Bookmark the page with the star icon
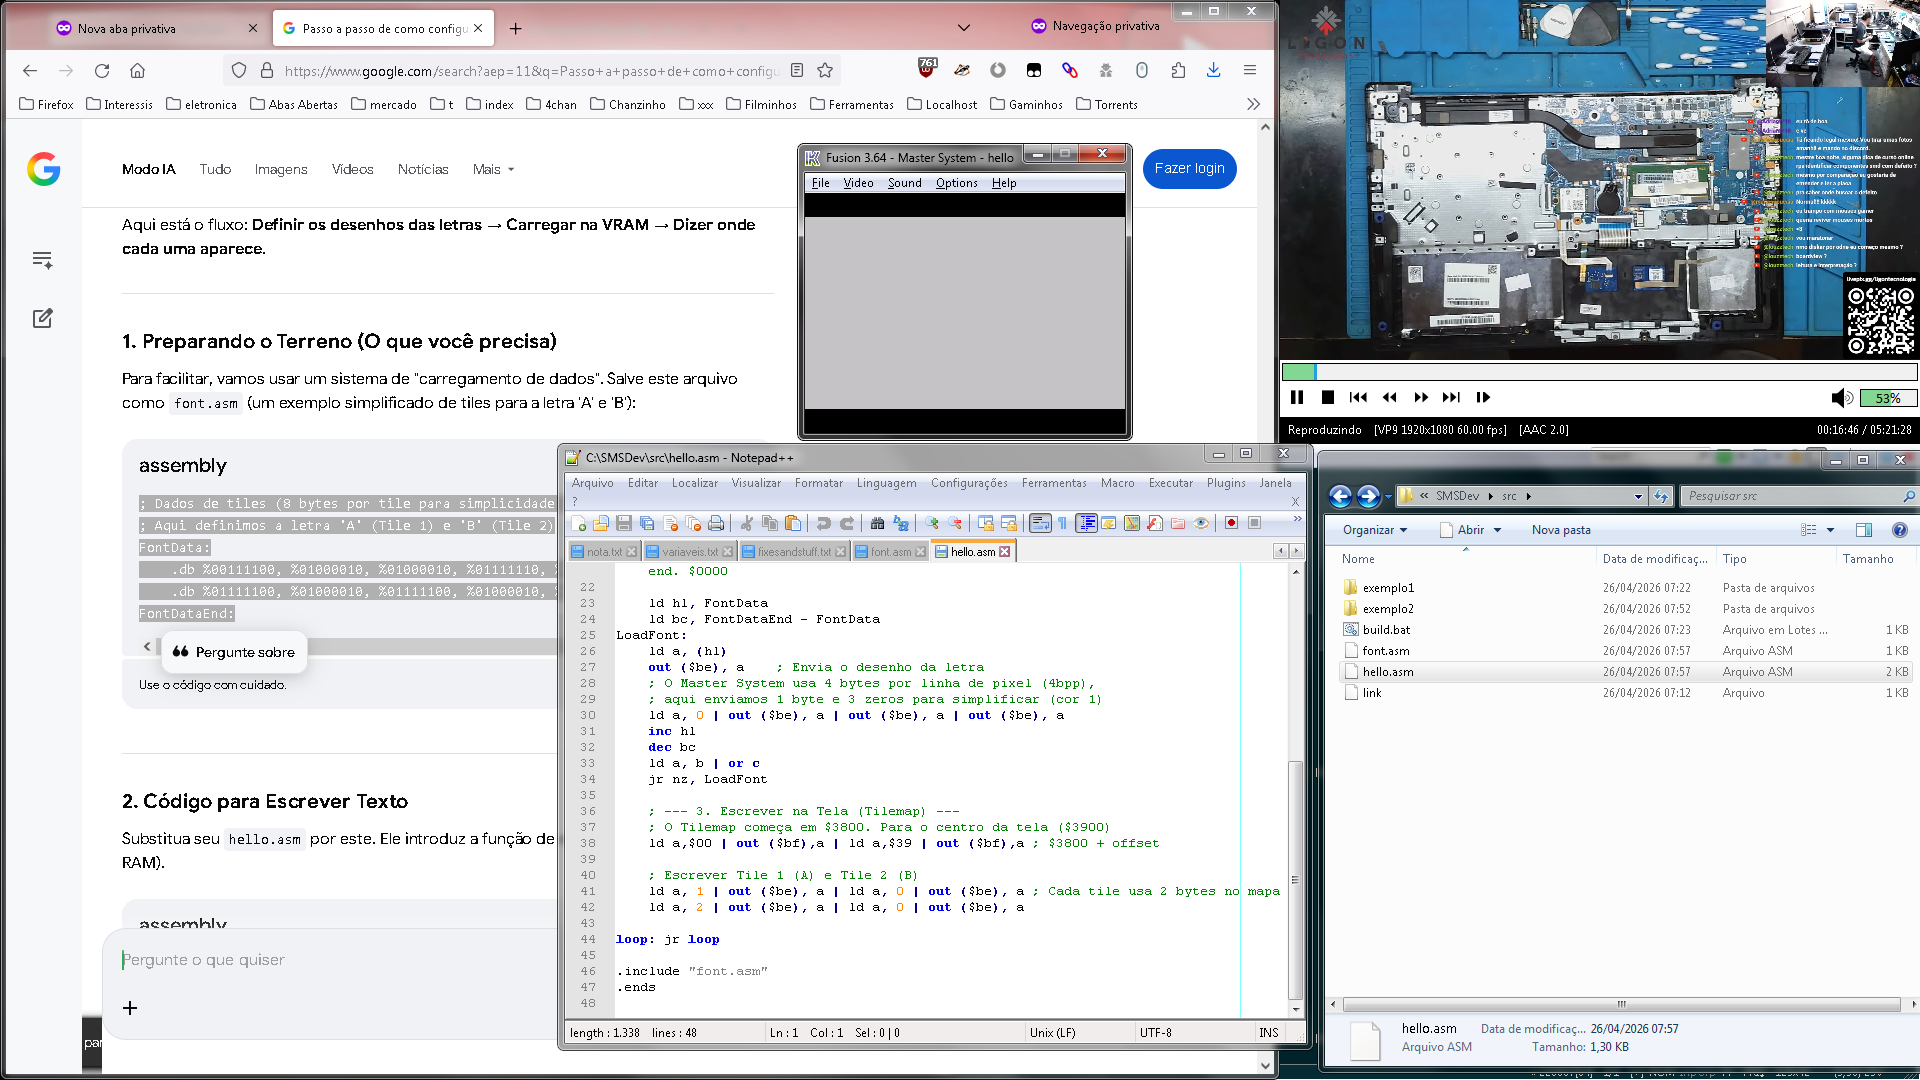This screenshot has width=1920, height=1080. click(825, 70)
